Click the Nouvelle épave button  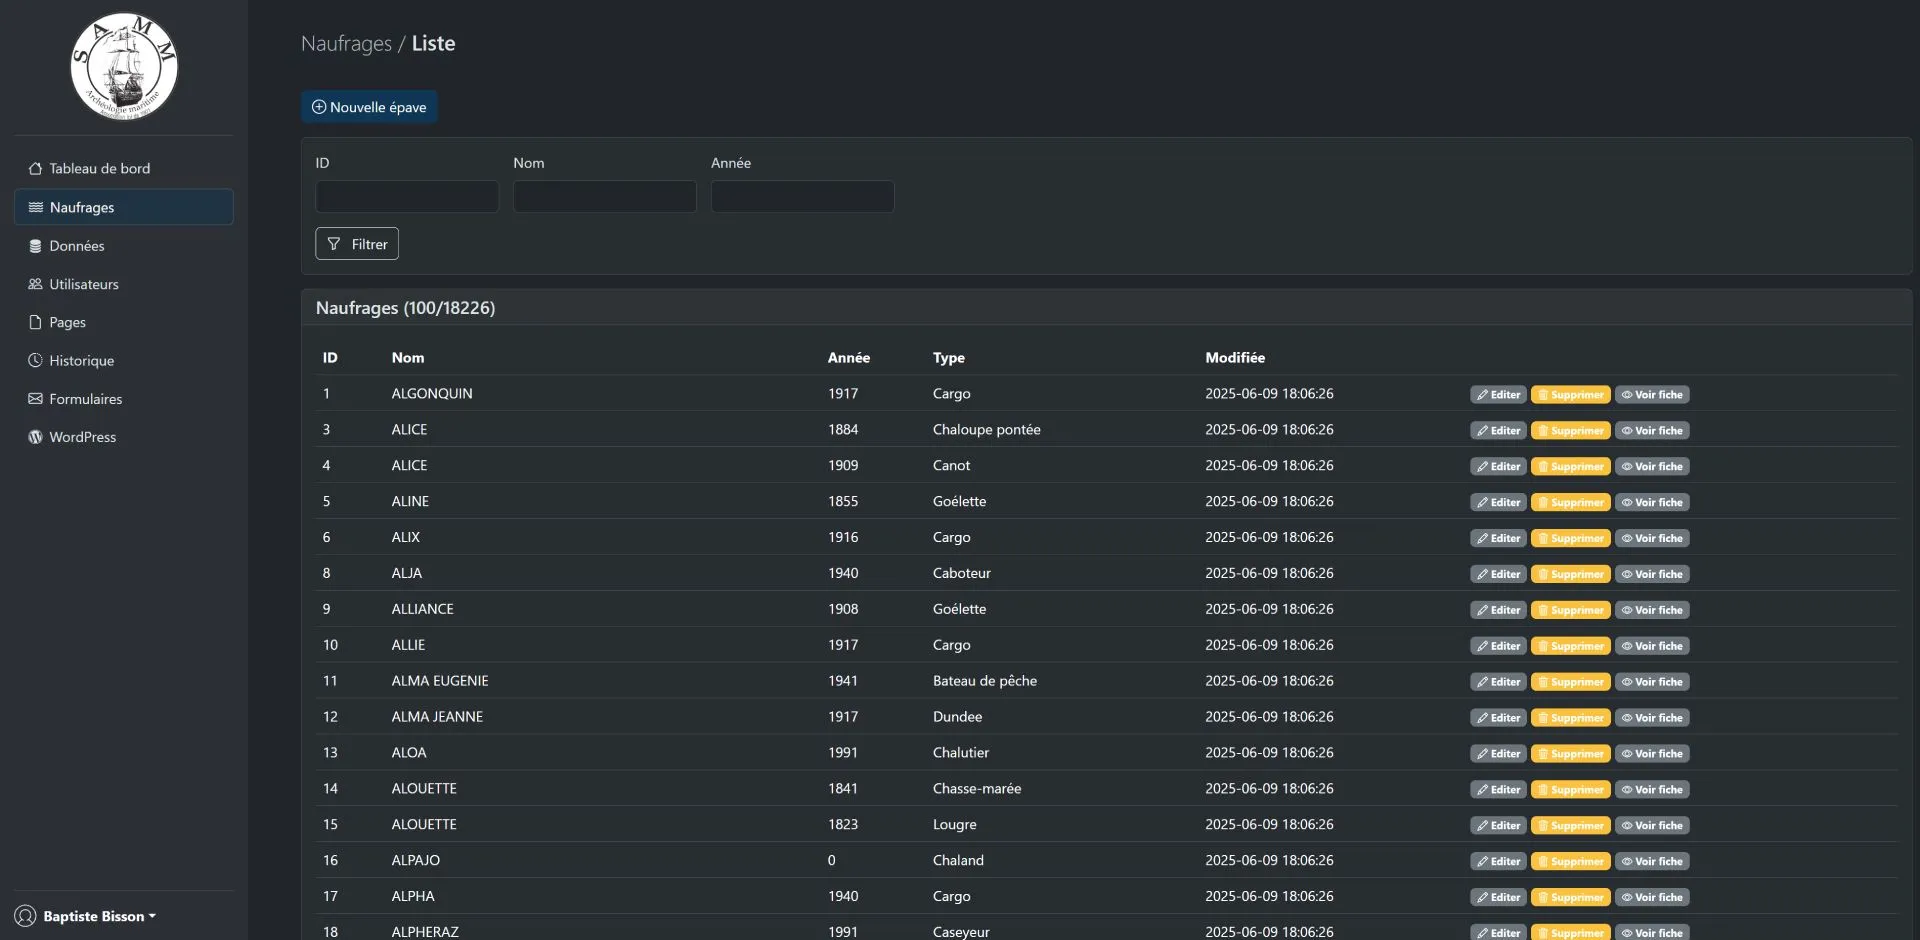[369, 107]
